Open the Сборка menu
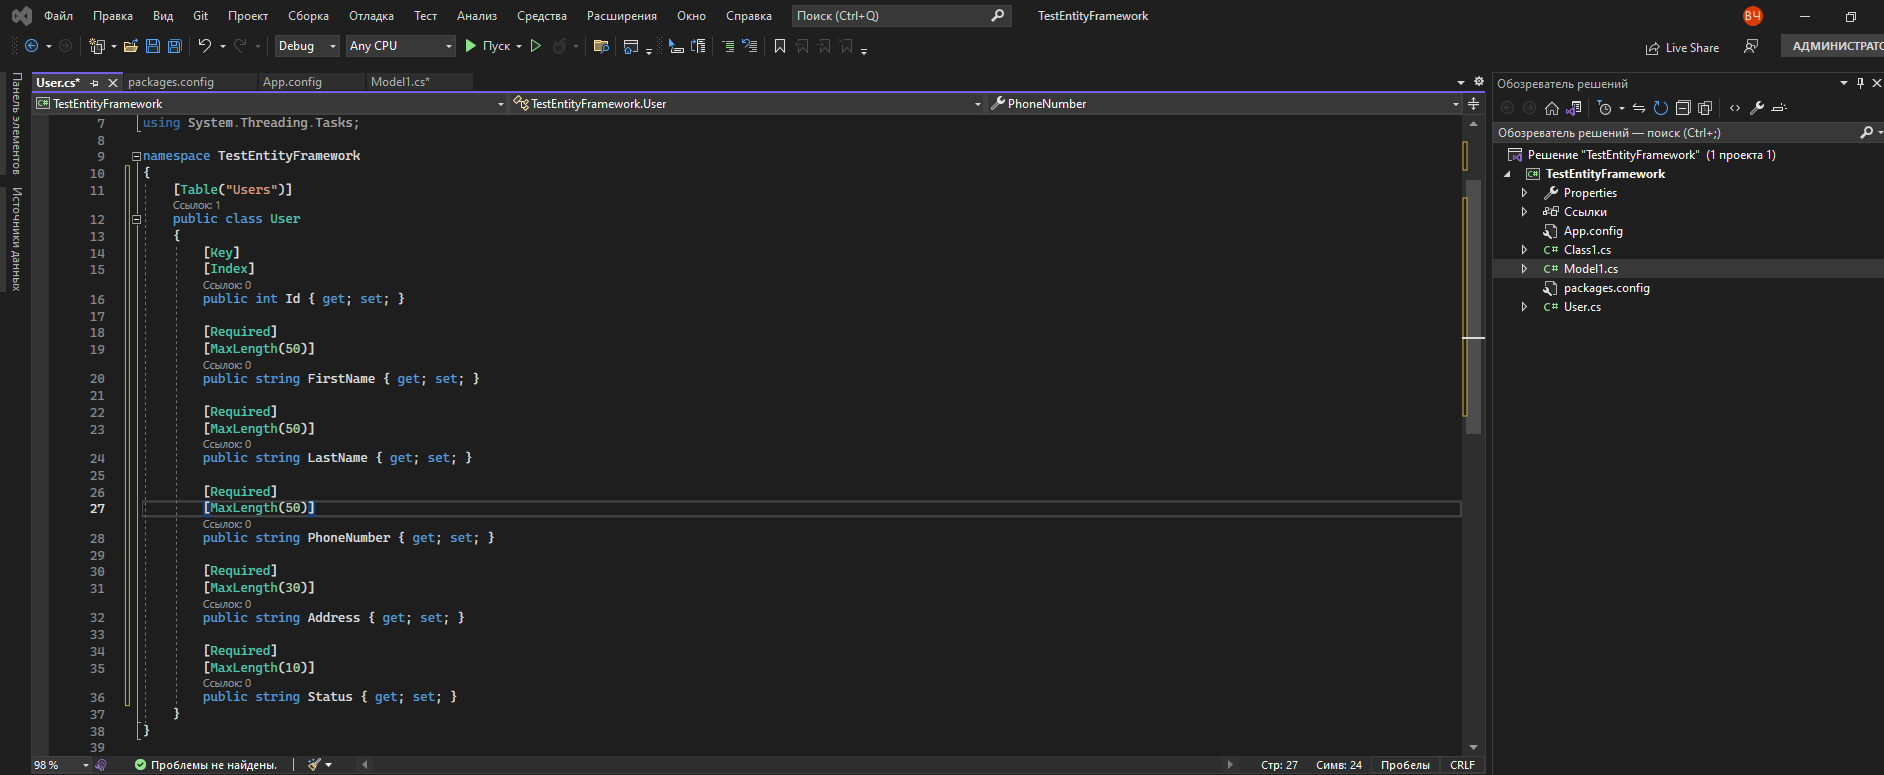 tap(308, 16)
